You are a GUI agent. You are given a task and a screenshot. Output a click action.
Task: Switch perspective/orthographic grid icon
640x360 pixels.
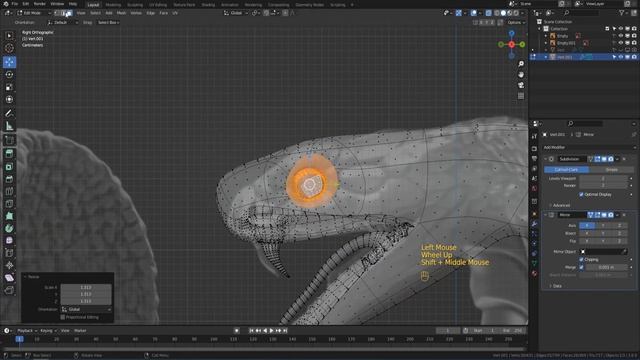tap(521, 96)
